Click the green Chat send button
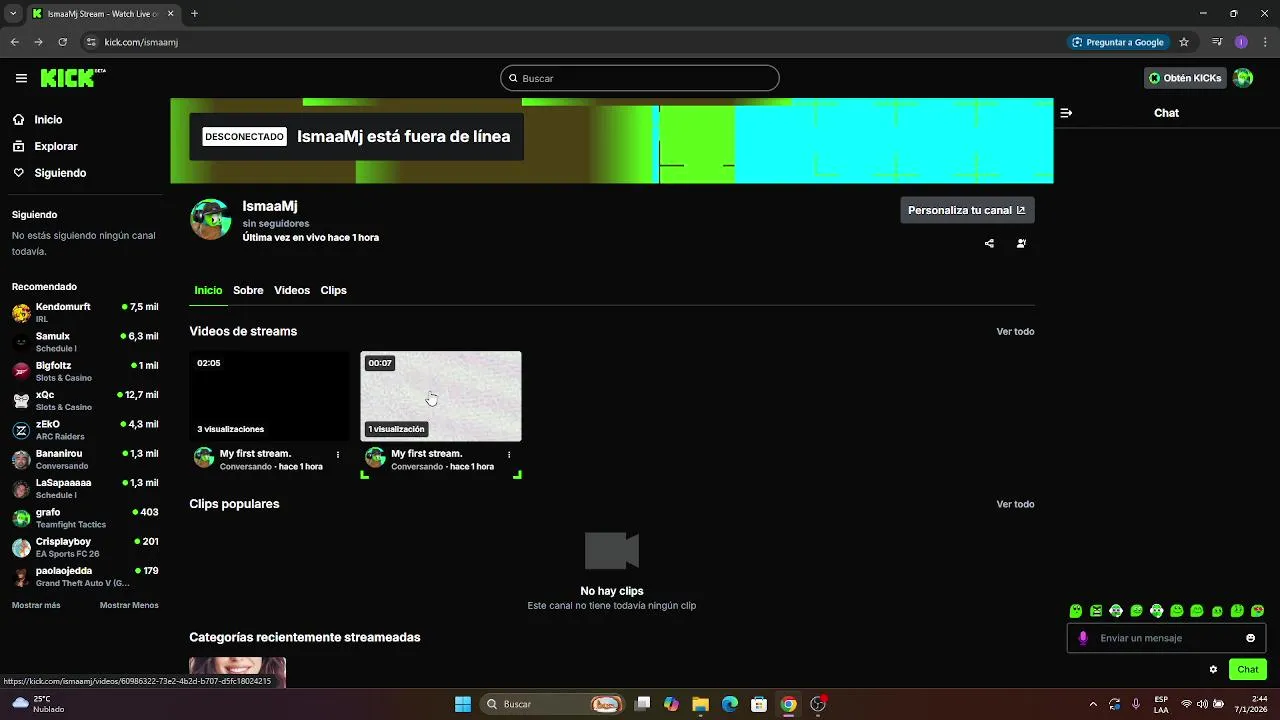Viewport: 1280px width, 720px height. pos(1248,669)
